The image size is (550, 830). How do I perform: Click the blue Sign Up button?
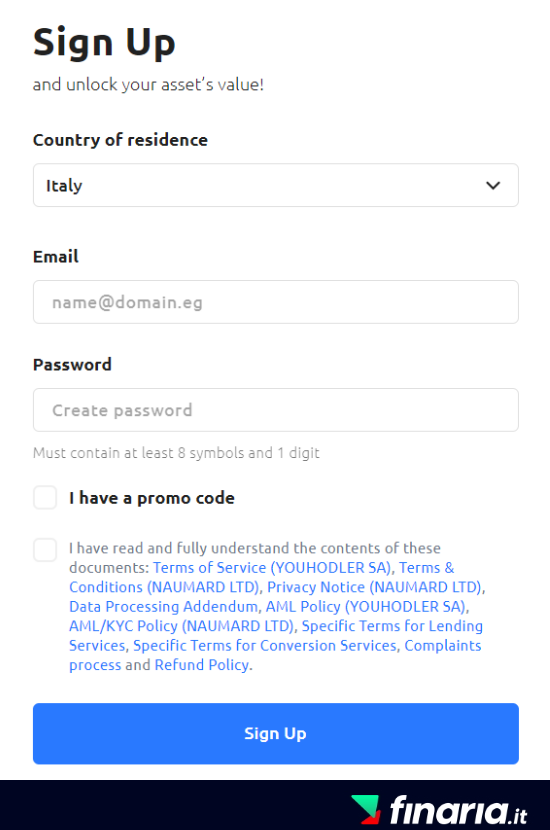coord(275,734)
